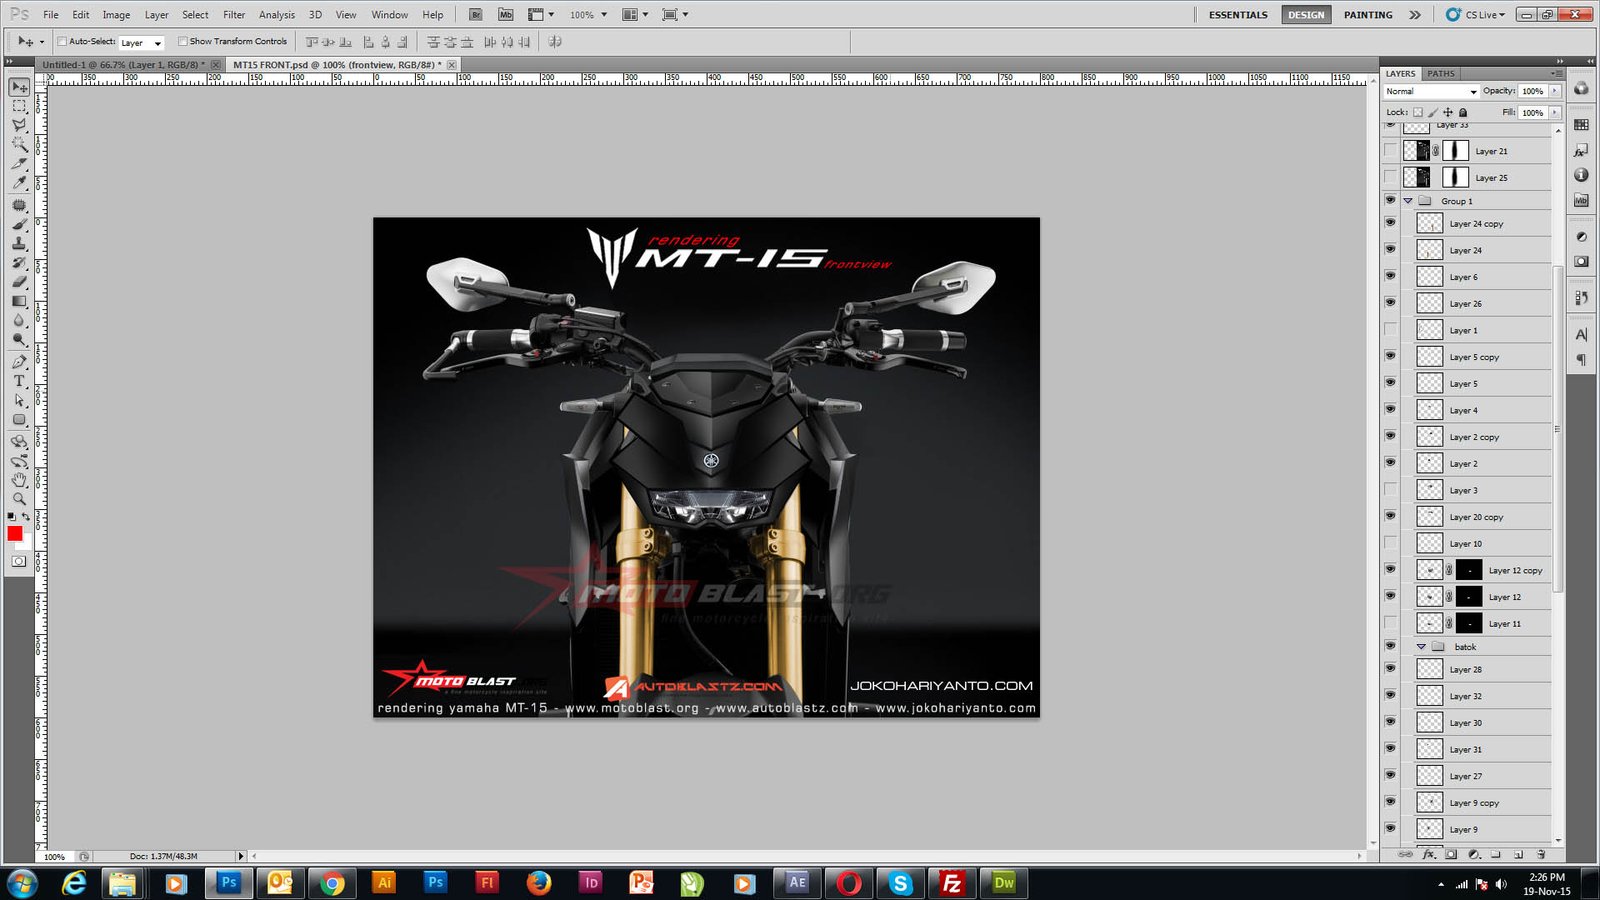Switch to the Essentials workspace
The image size is (1600, 900).
(x=1238, y=15)
